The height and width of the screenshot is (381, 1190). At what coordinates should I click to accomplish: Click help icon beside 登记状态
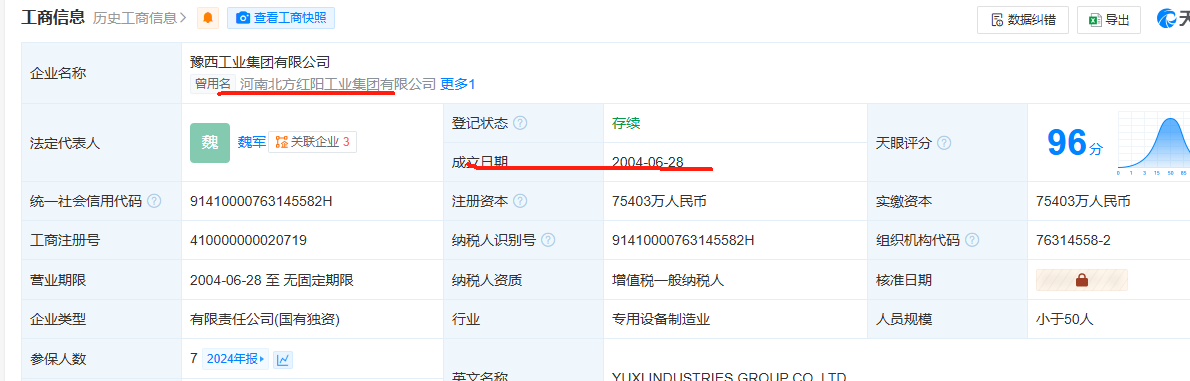(x=521, y=123)
